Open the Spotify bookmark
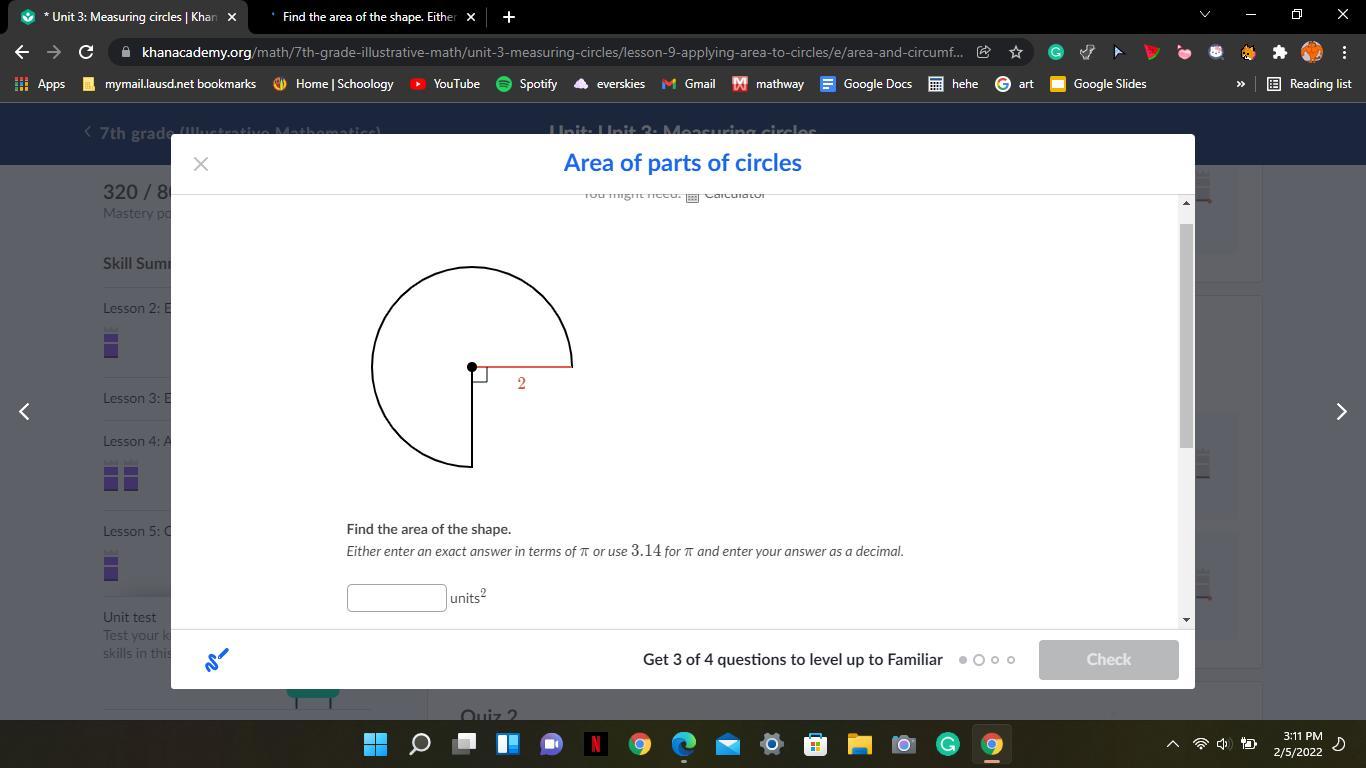The width and height of the screenshot is (1366, 768). 527,84
